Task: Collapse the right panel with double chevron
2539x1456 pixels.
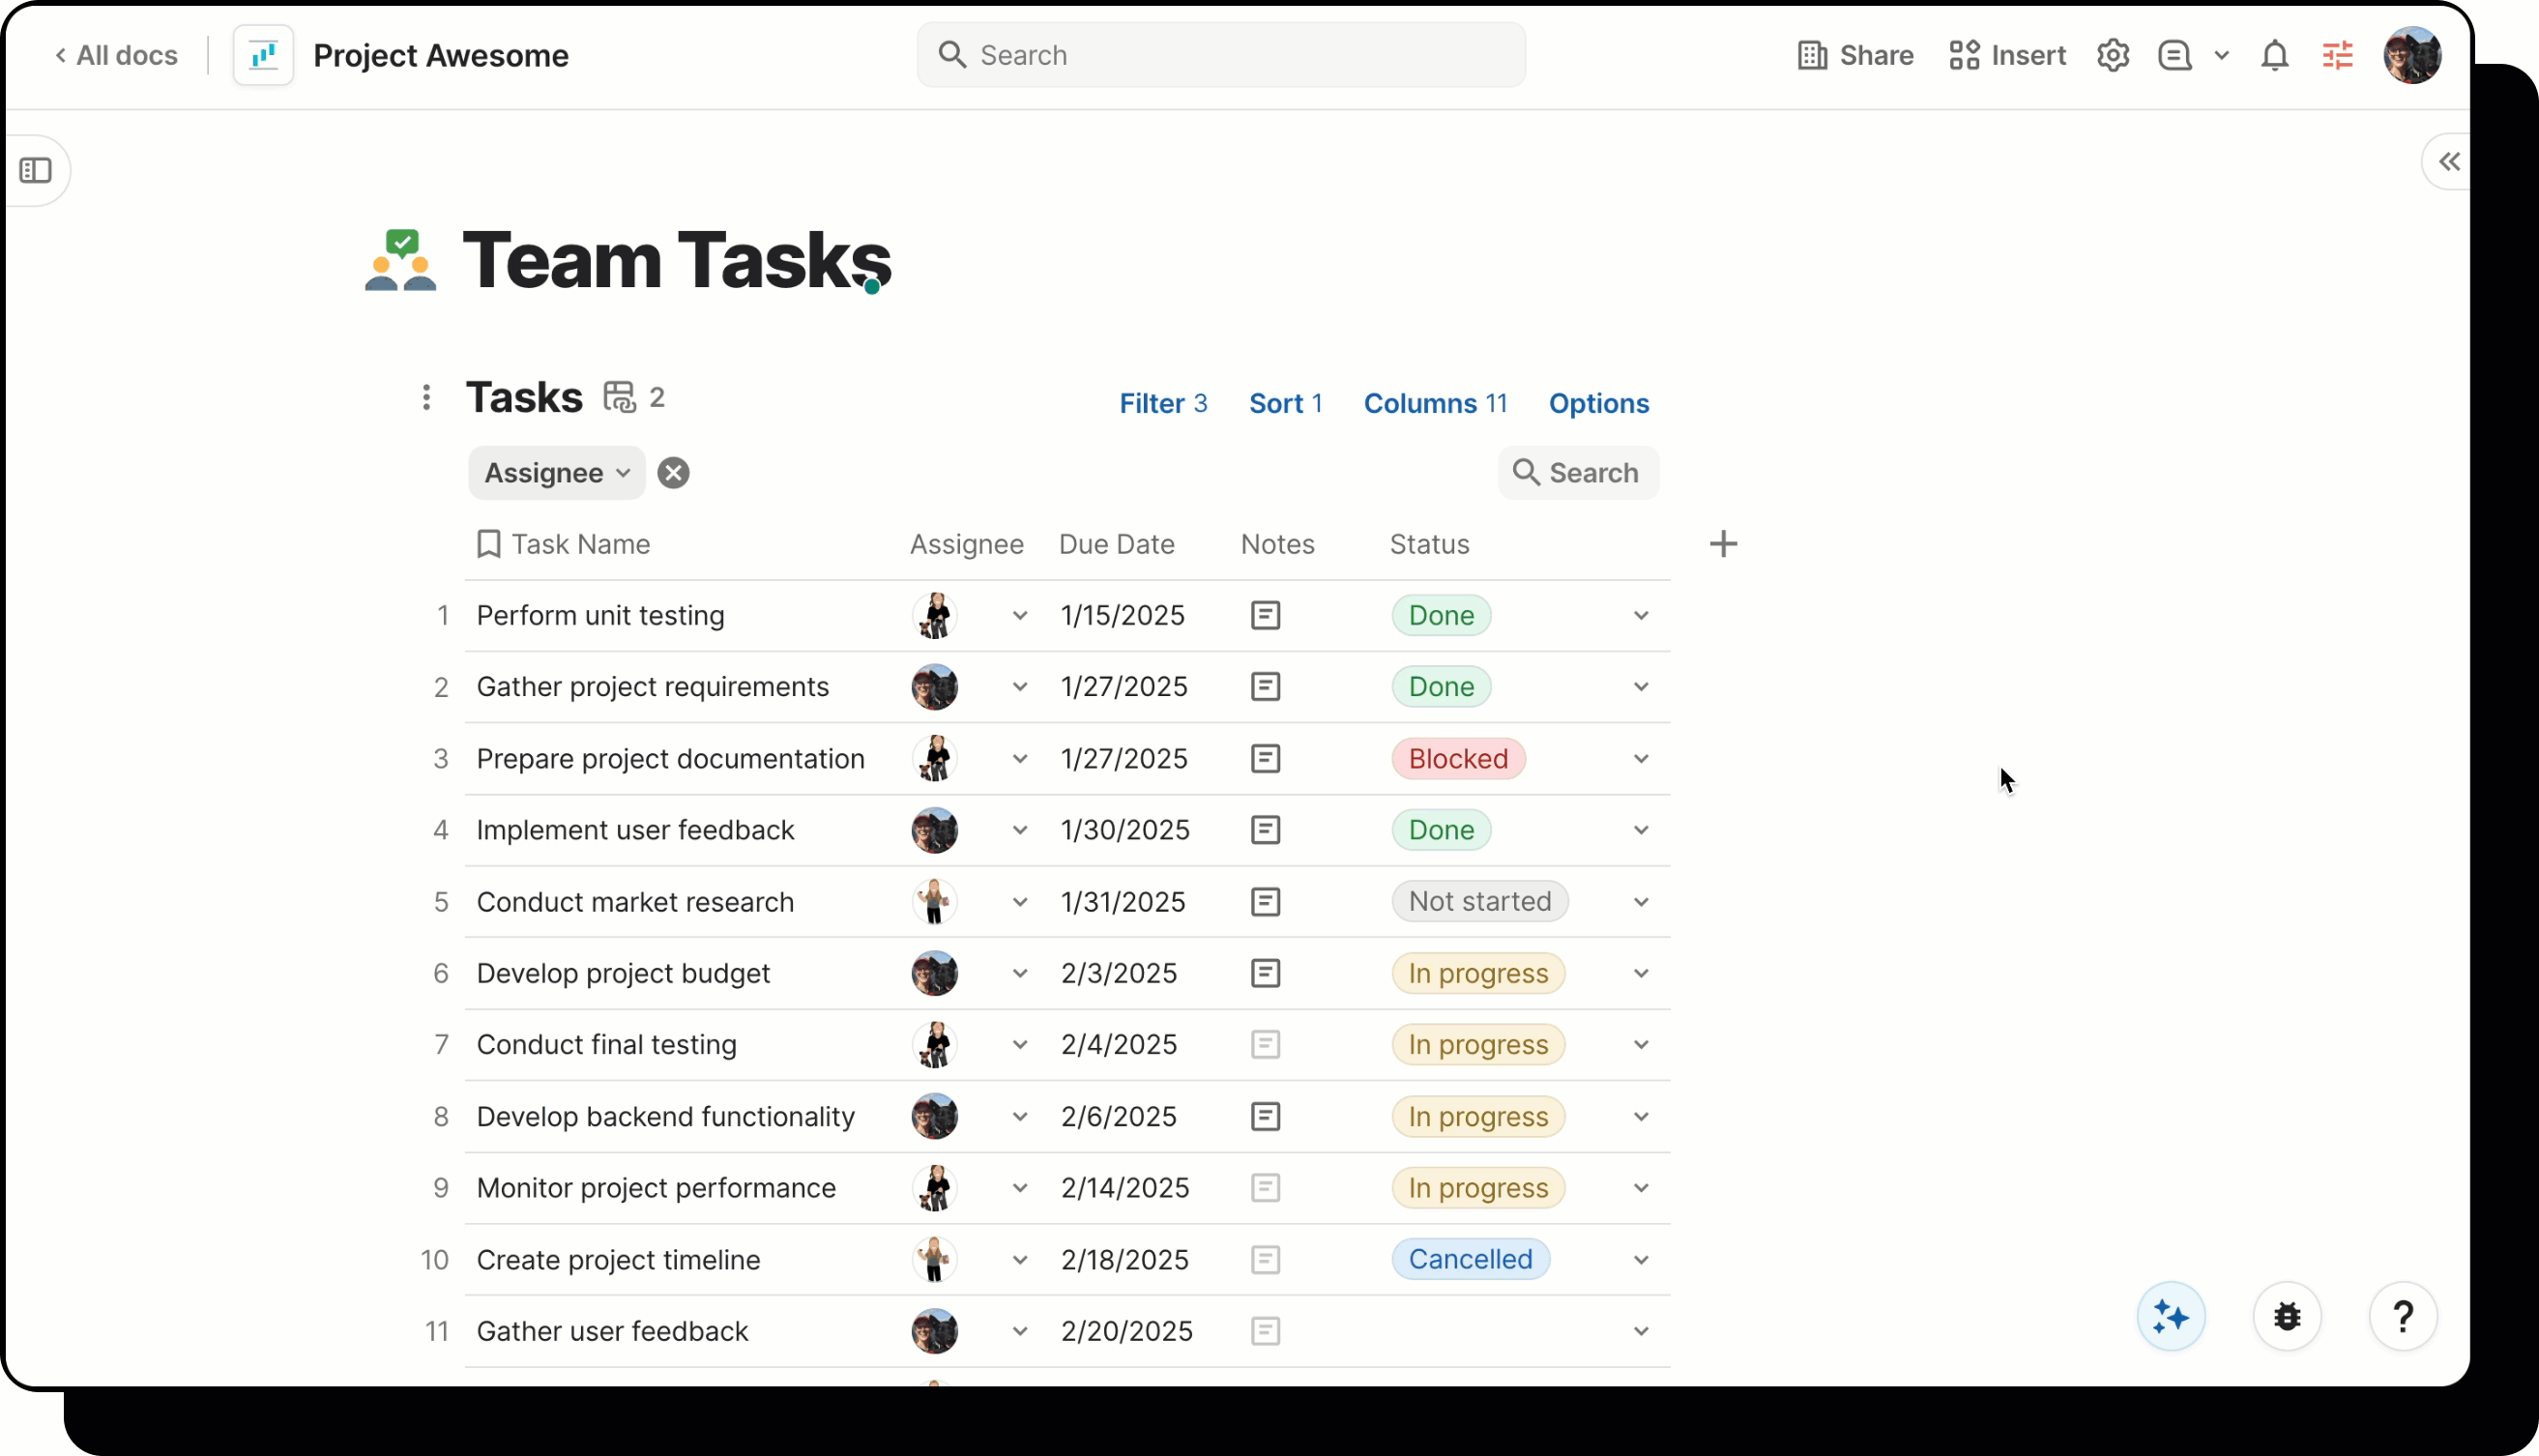Action: point(2449,161)
